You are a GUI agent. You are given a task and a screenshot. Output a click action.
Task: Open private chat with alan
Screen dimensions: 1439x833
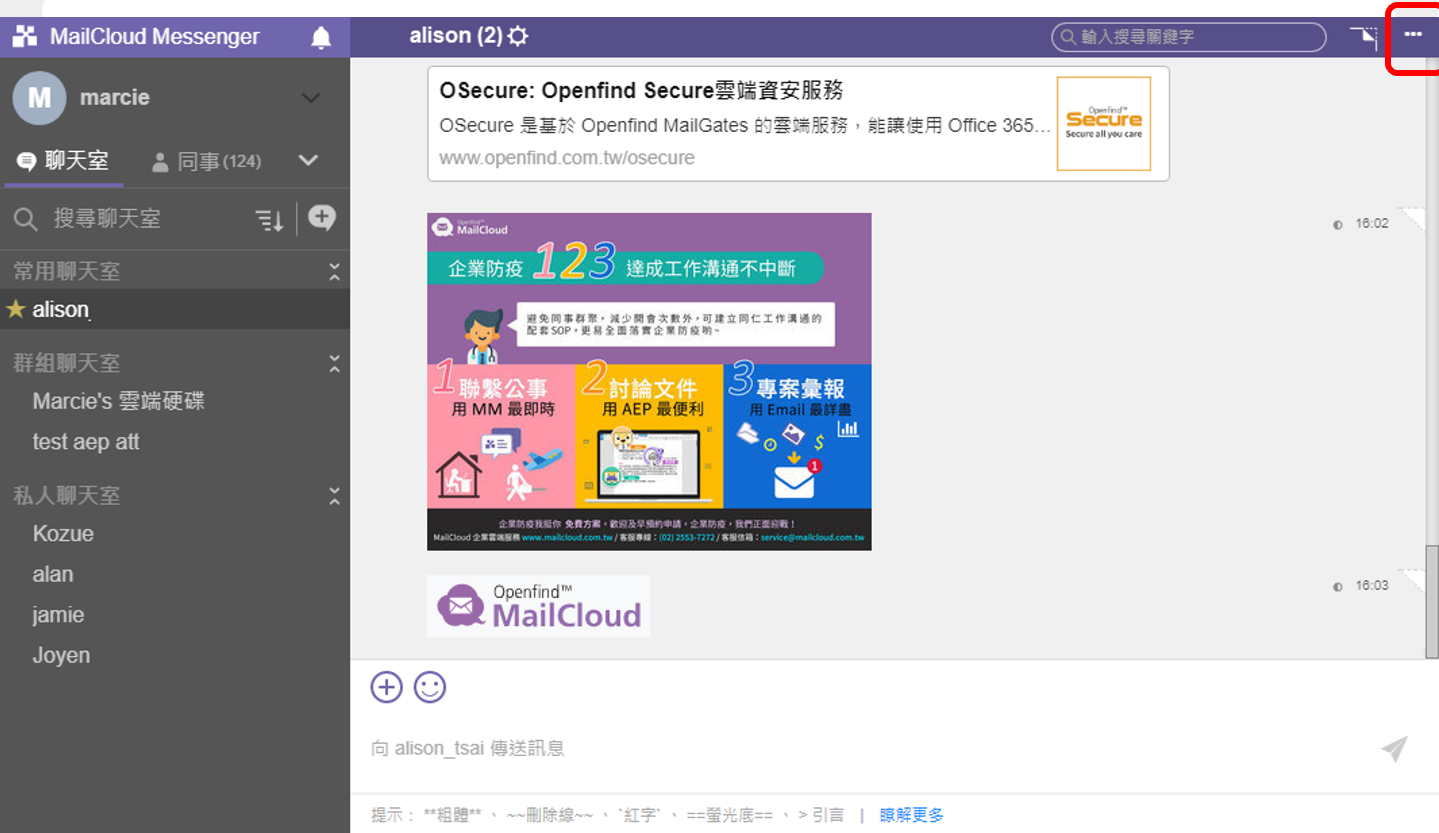[53, 575]
